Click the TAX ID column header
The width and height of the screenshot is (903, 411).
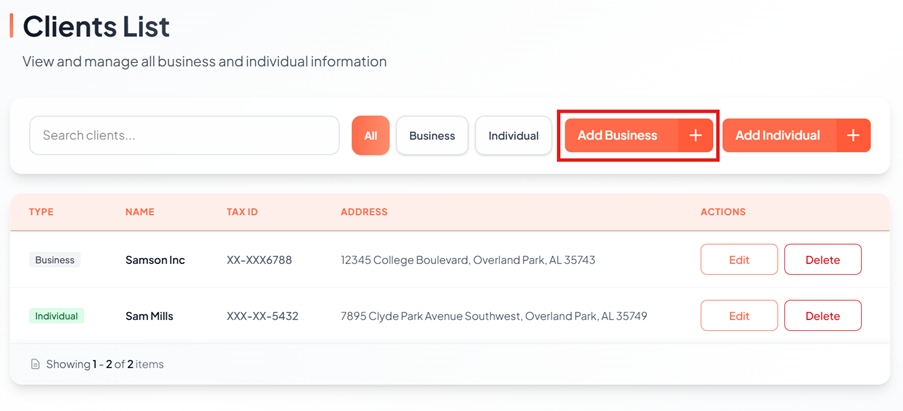(x=242, y=212)
